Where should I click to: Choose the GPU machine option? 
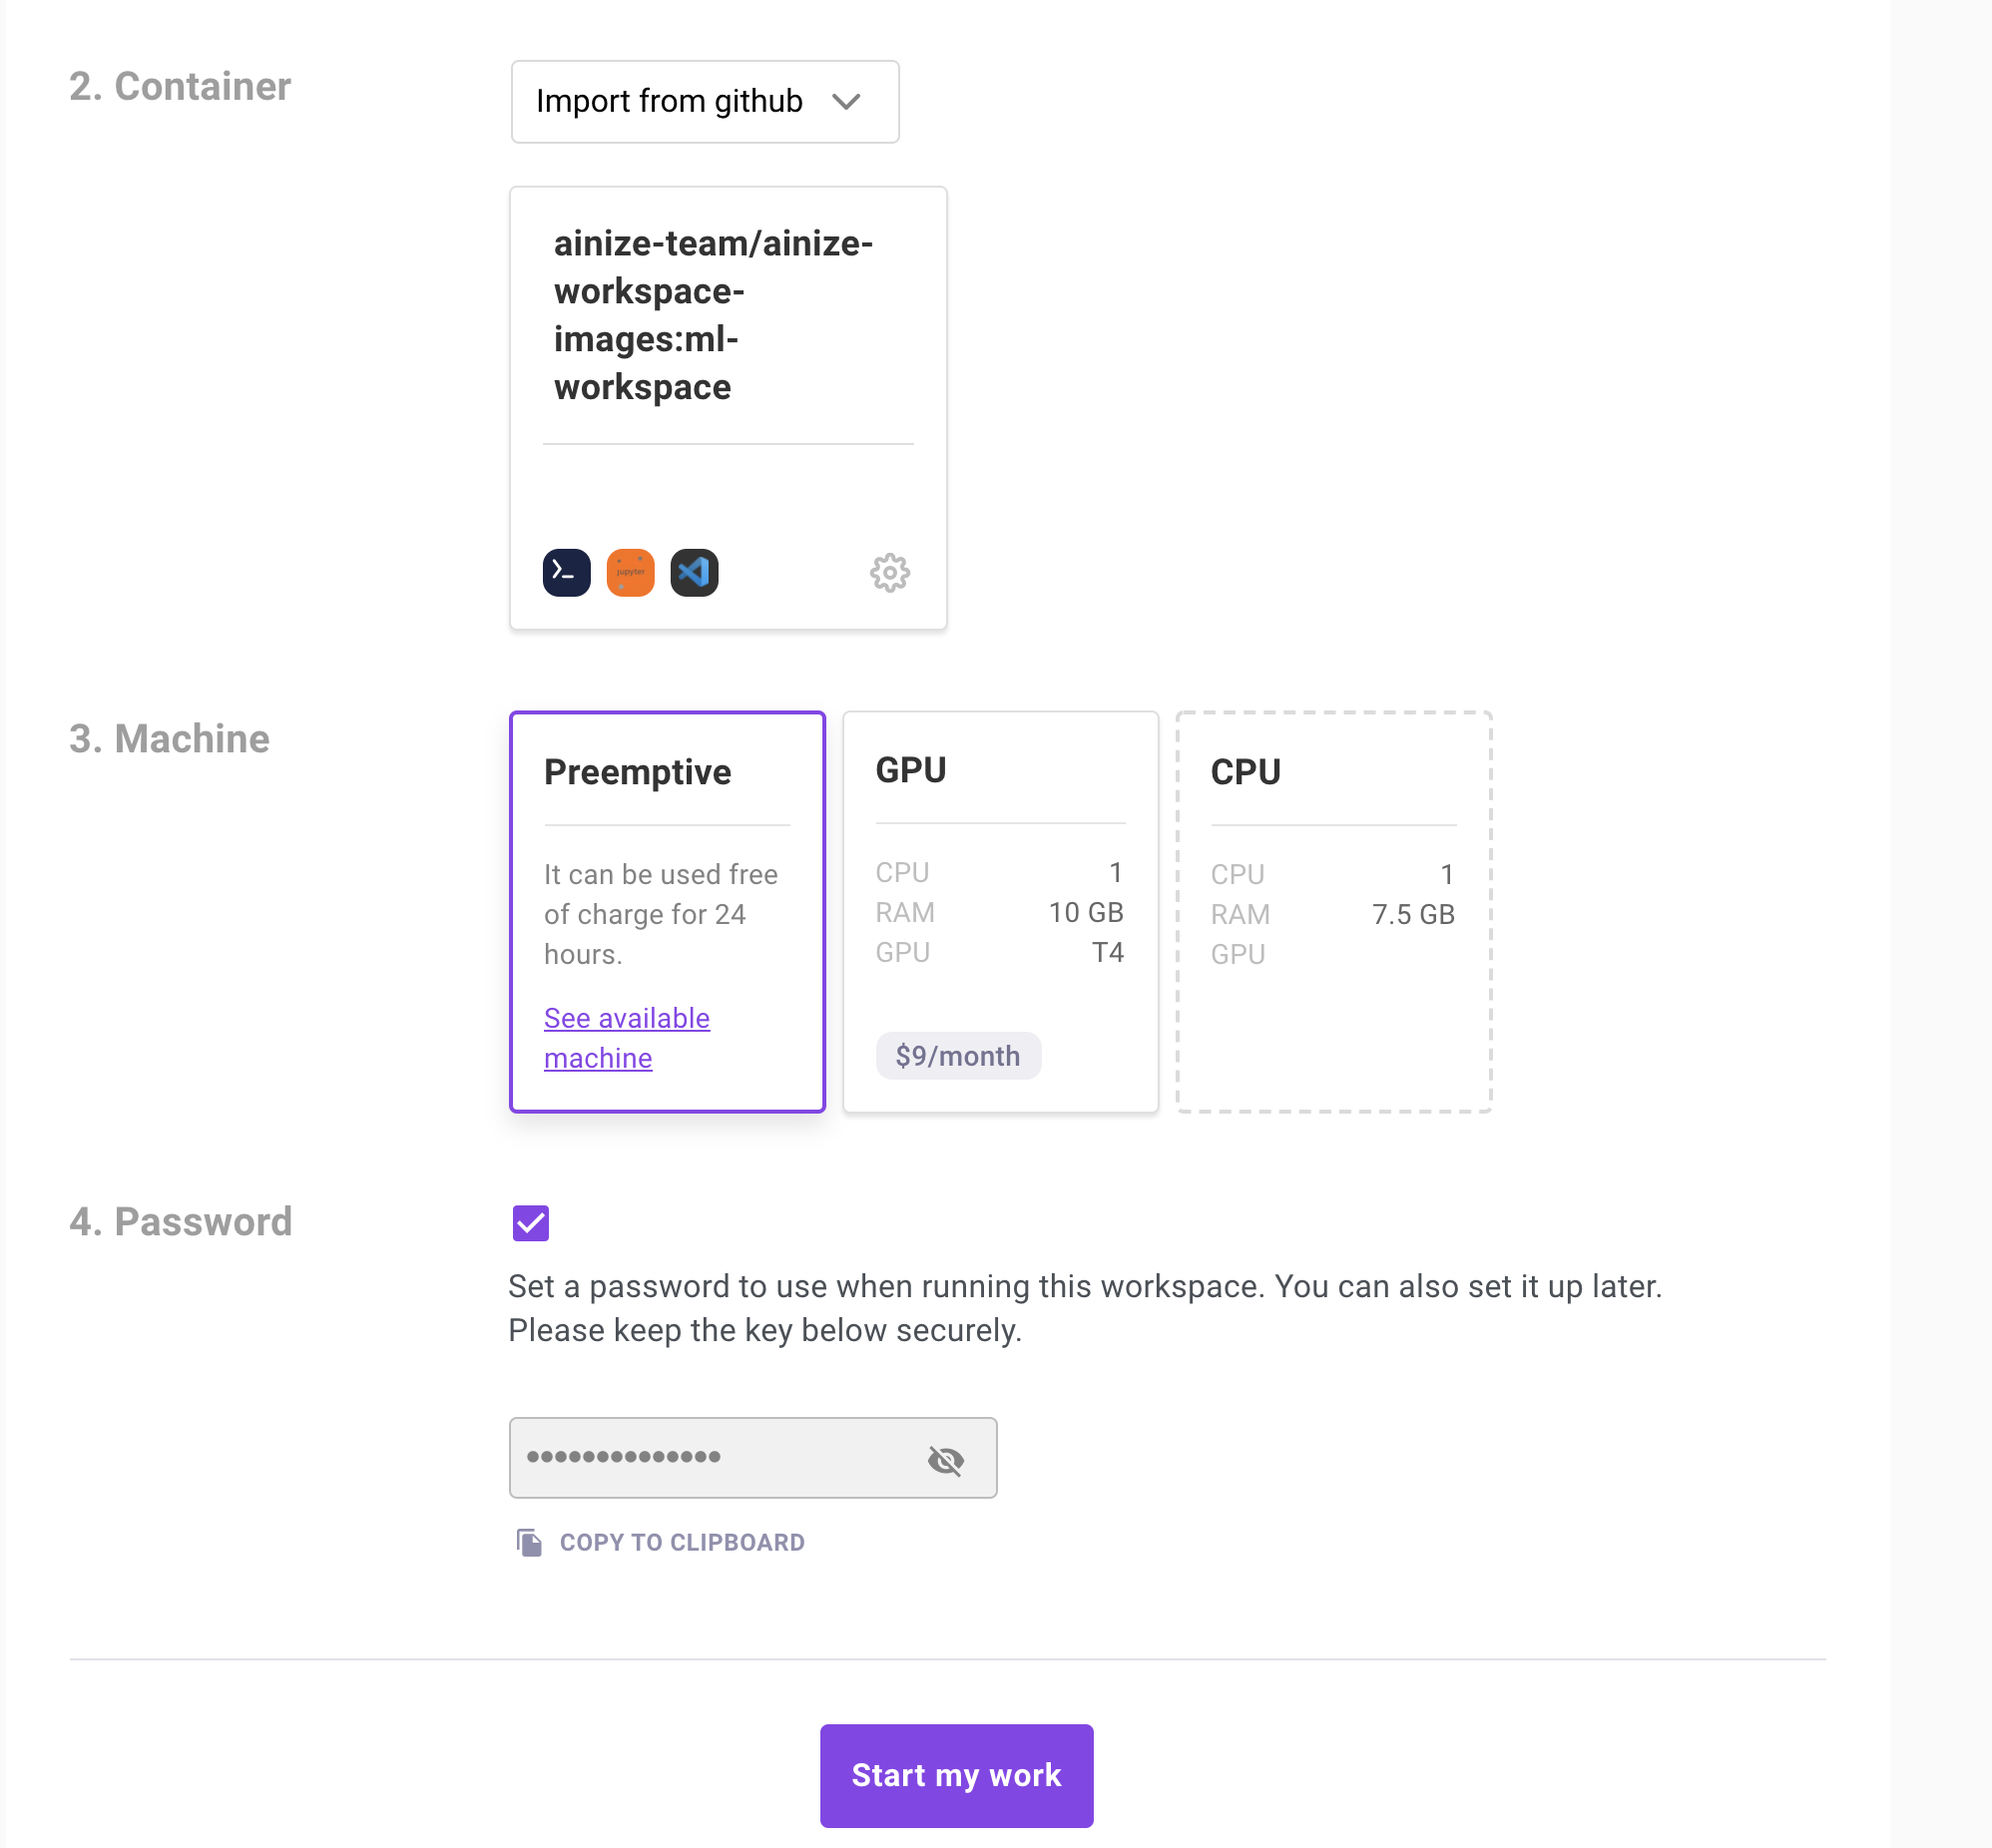[1000, 910]
